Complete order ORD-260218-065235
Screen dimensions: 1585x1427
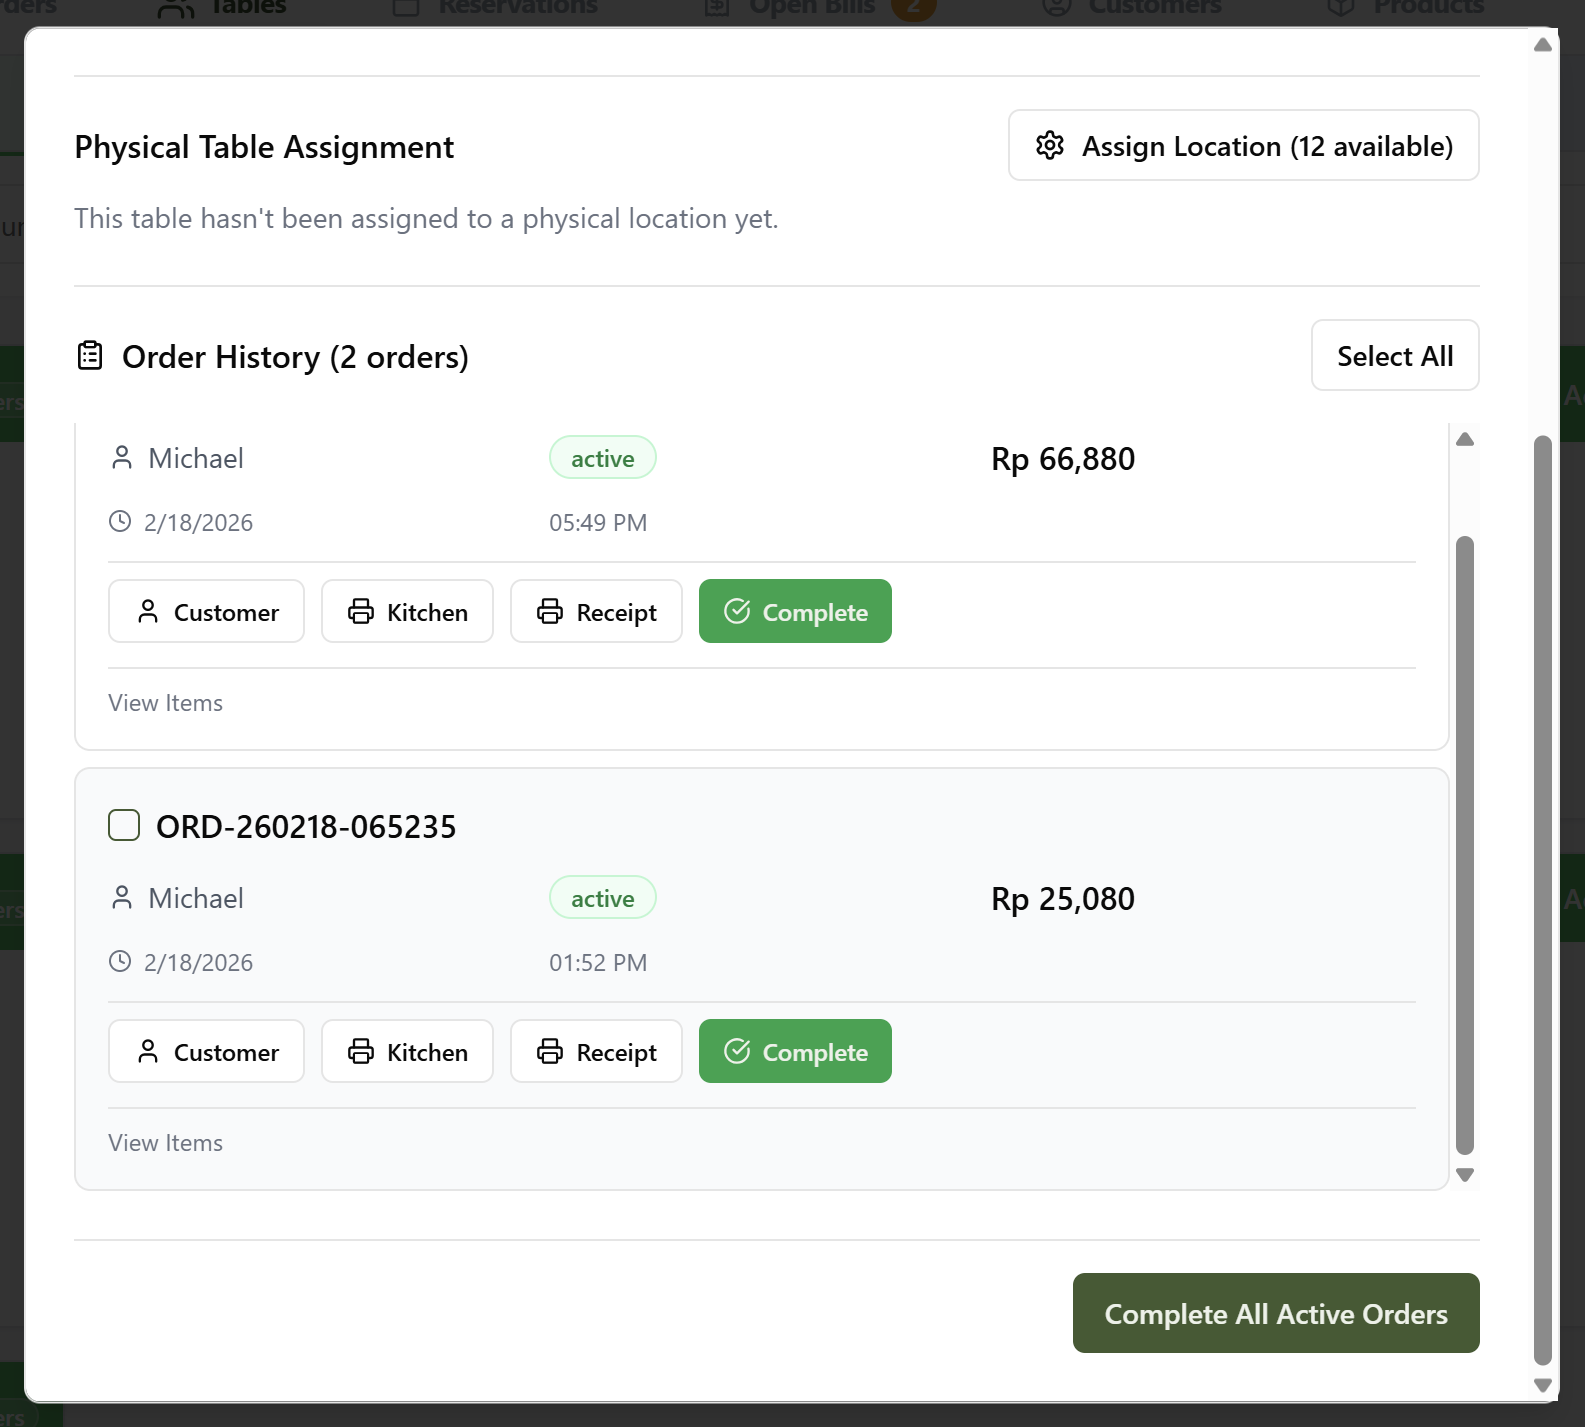click(x=795, y=1052)
